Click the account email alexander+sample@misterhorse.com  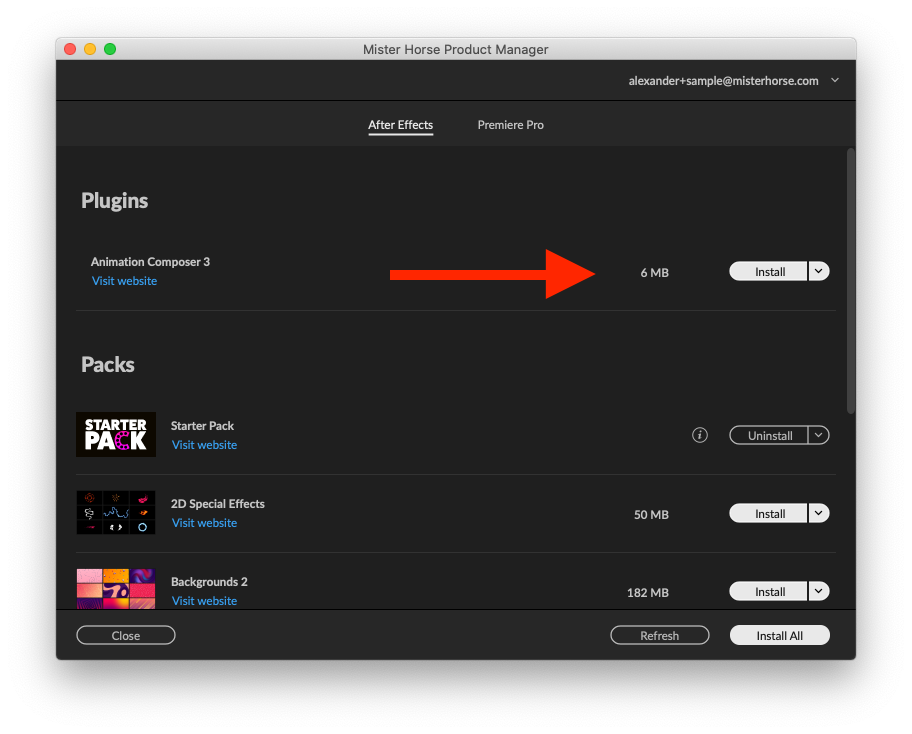723,81
